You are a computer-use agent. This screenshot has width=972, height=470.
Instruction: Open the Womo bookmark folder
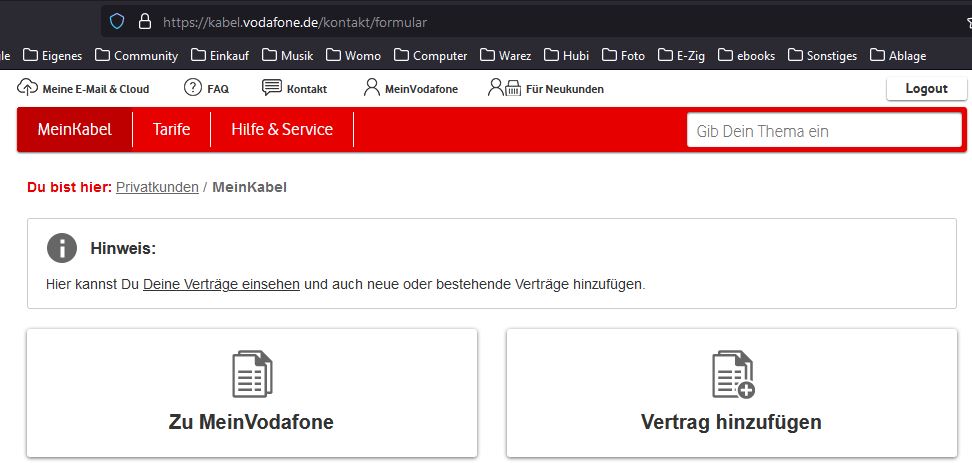click(x=353, y=55)
